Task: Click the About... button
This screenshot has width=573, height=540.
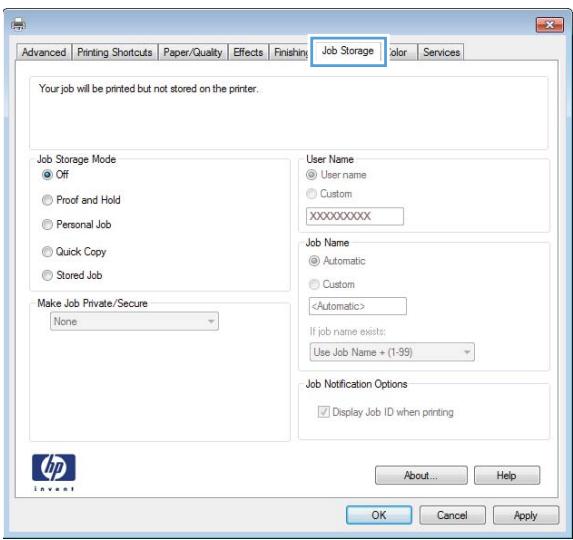Action: 421,475
